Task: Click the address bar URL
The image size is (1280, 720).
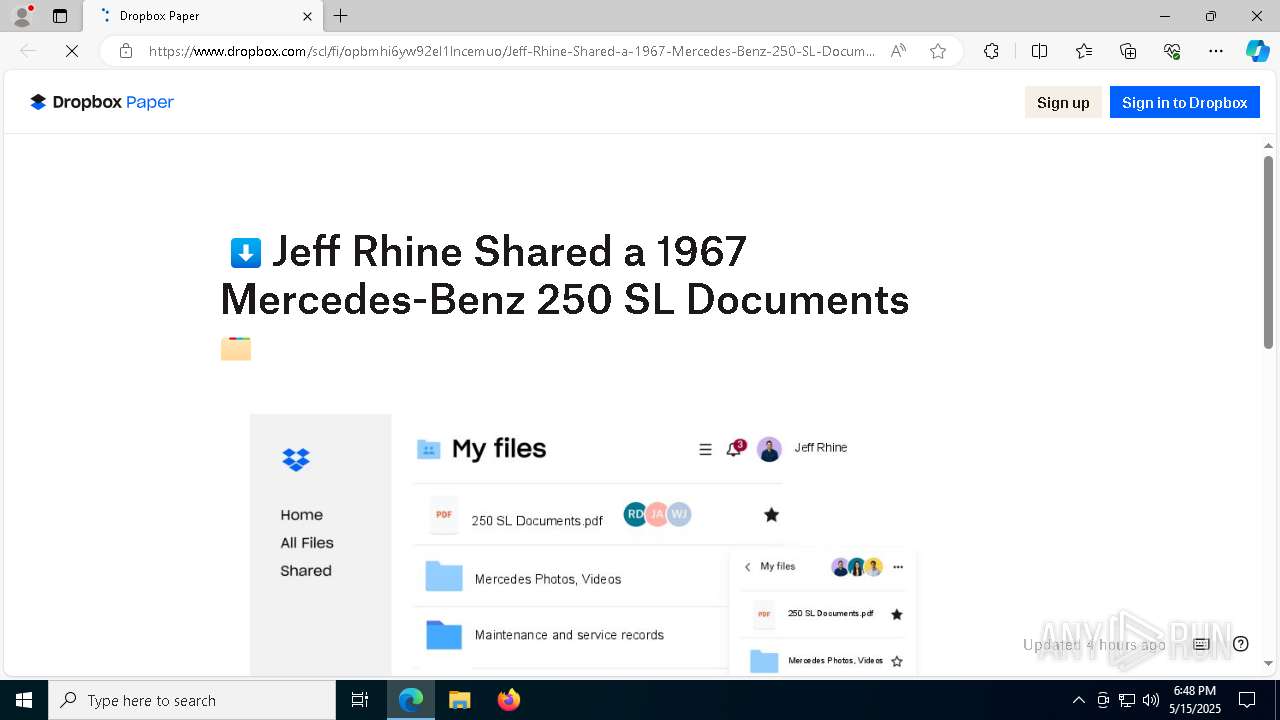Action: tap(511, 51)
